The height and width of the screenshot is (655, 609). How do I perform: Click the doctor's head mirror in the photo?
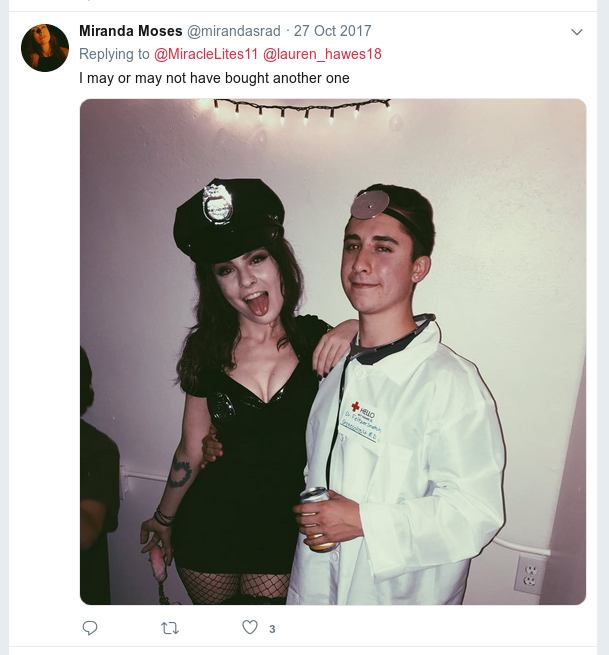coord(370,205)
